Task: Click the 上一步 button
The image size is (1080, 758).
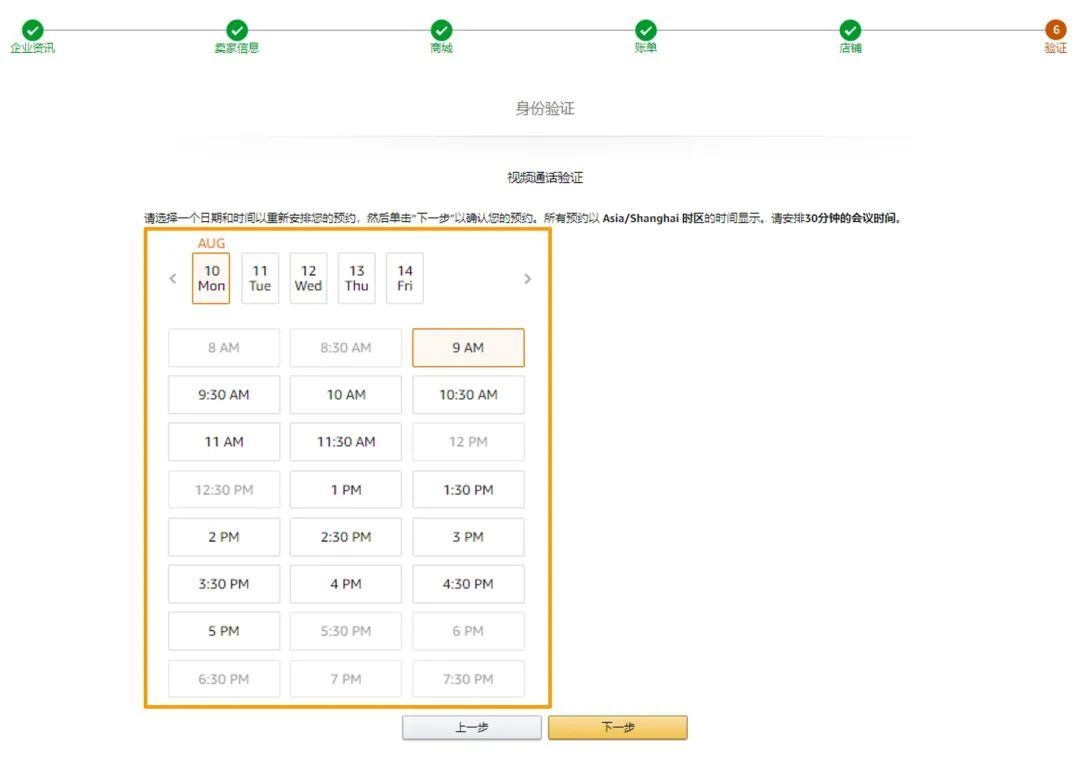Action: pyautogui.click(x=471, y=727)
